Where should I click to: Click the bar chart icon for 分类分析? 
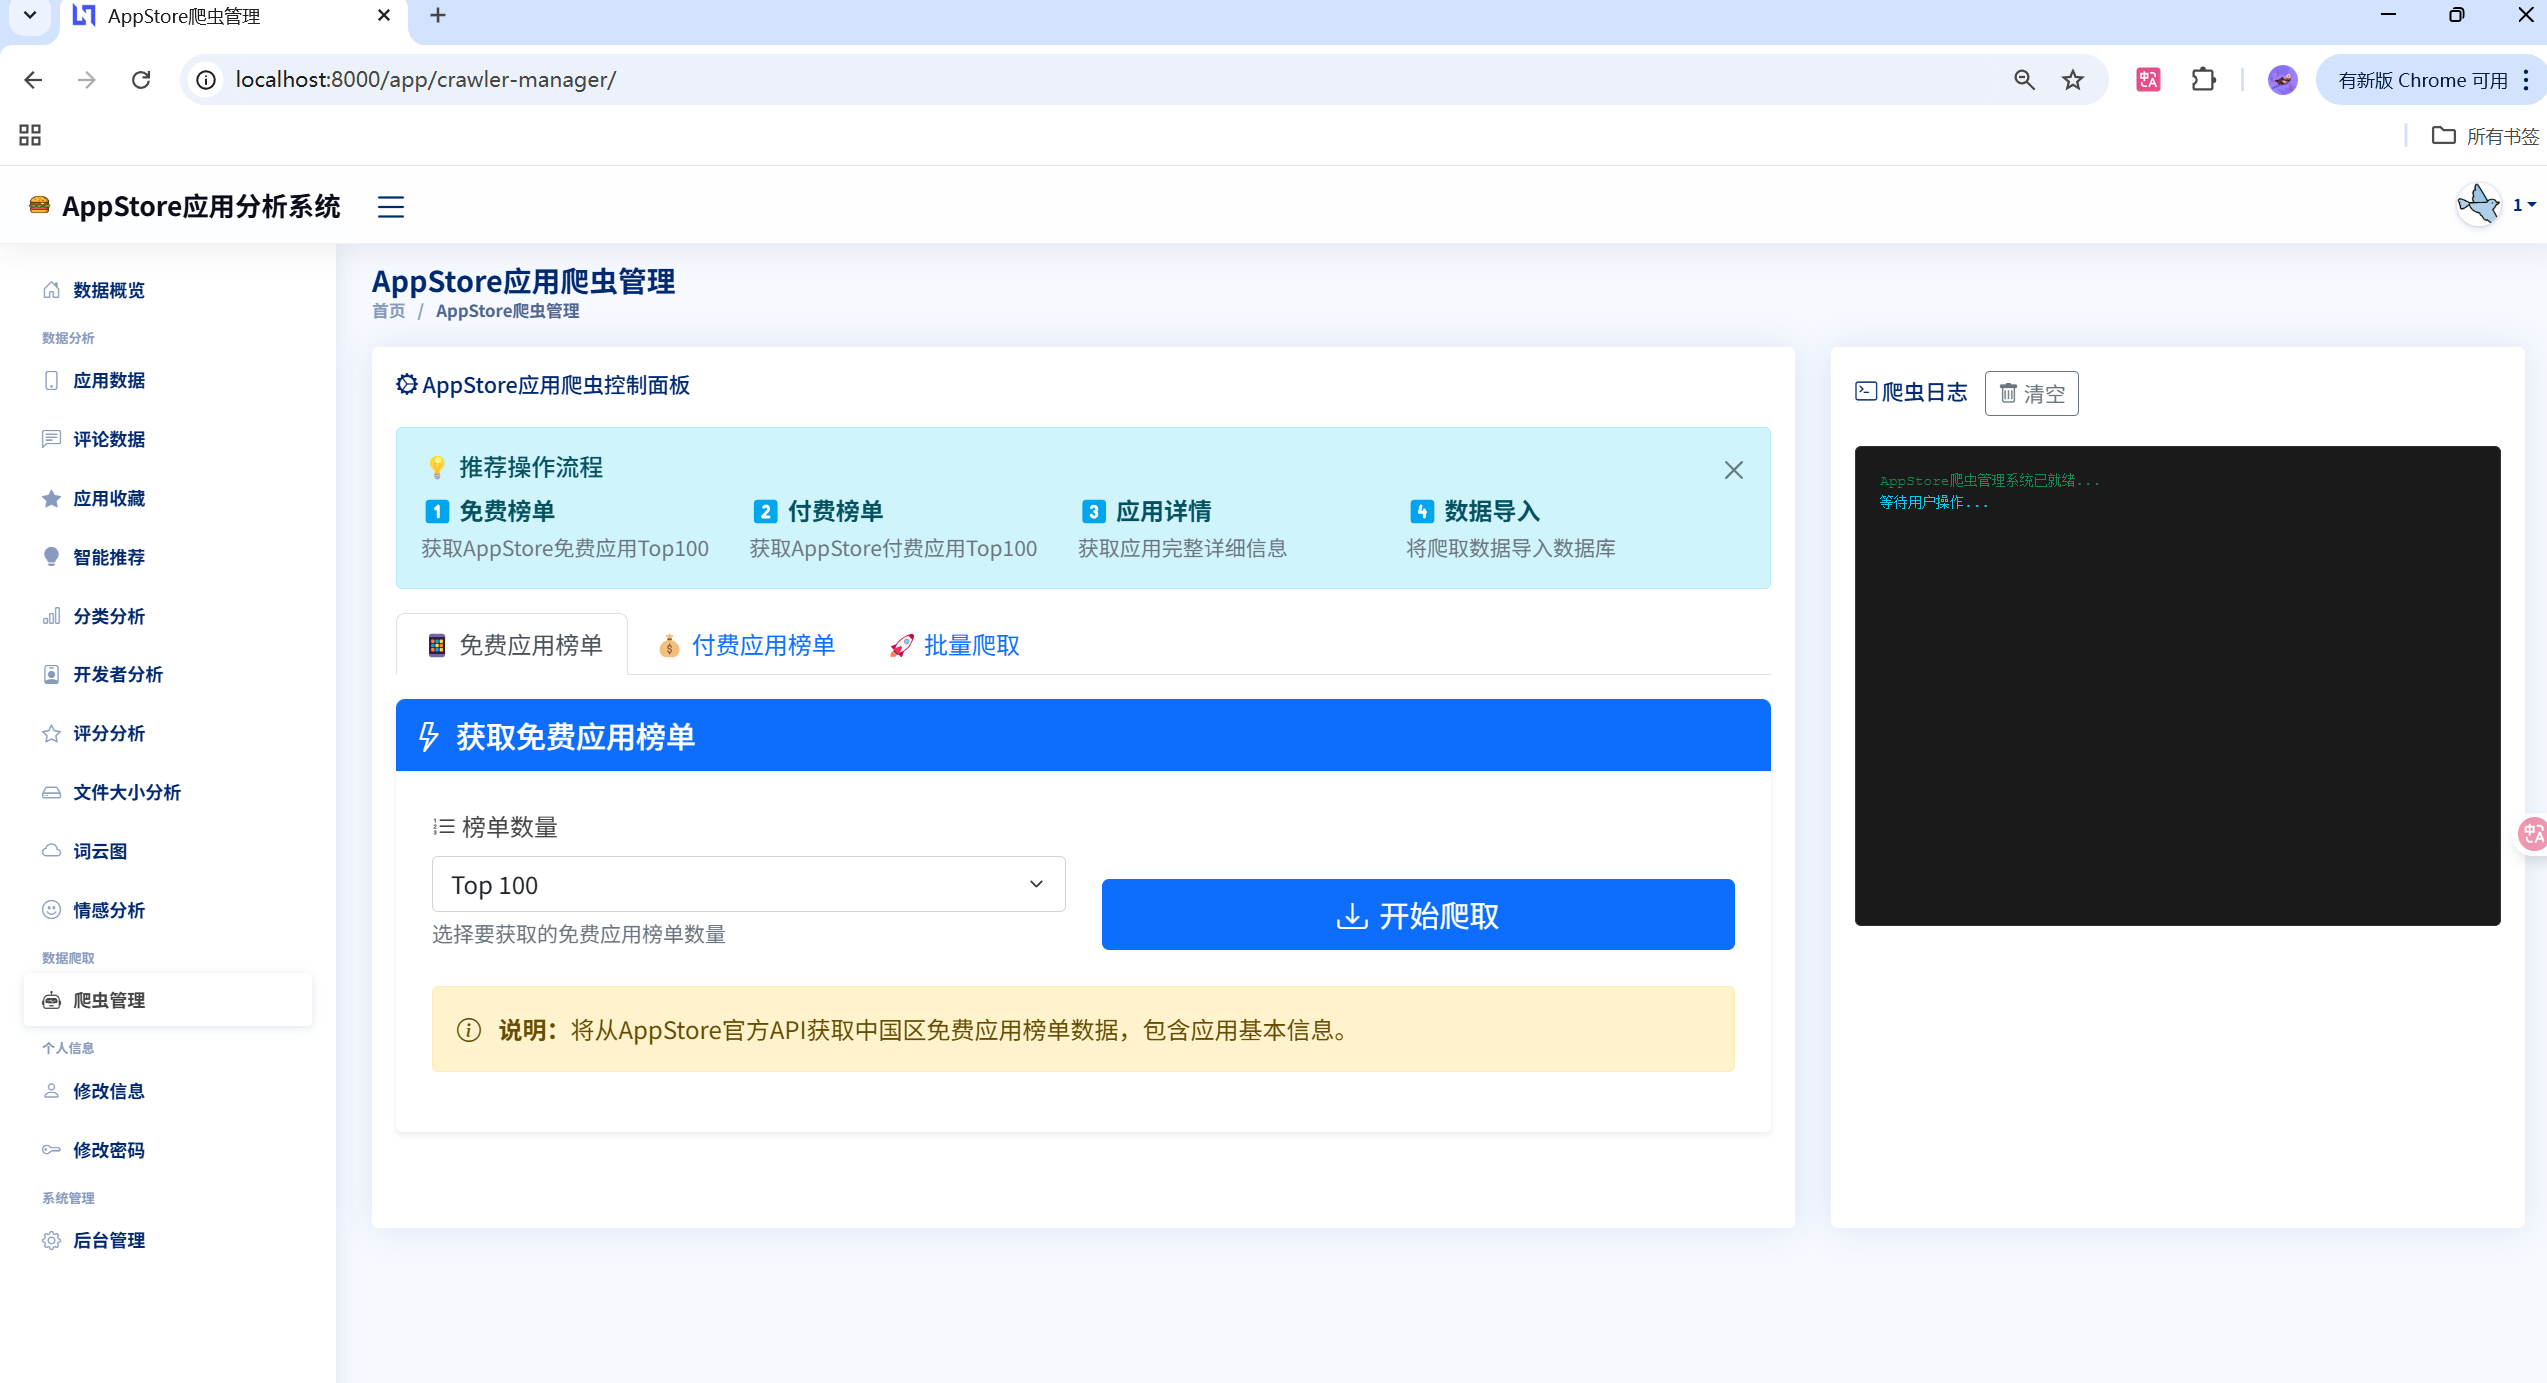pos(51,616)
